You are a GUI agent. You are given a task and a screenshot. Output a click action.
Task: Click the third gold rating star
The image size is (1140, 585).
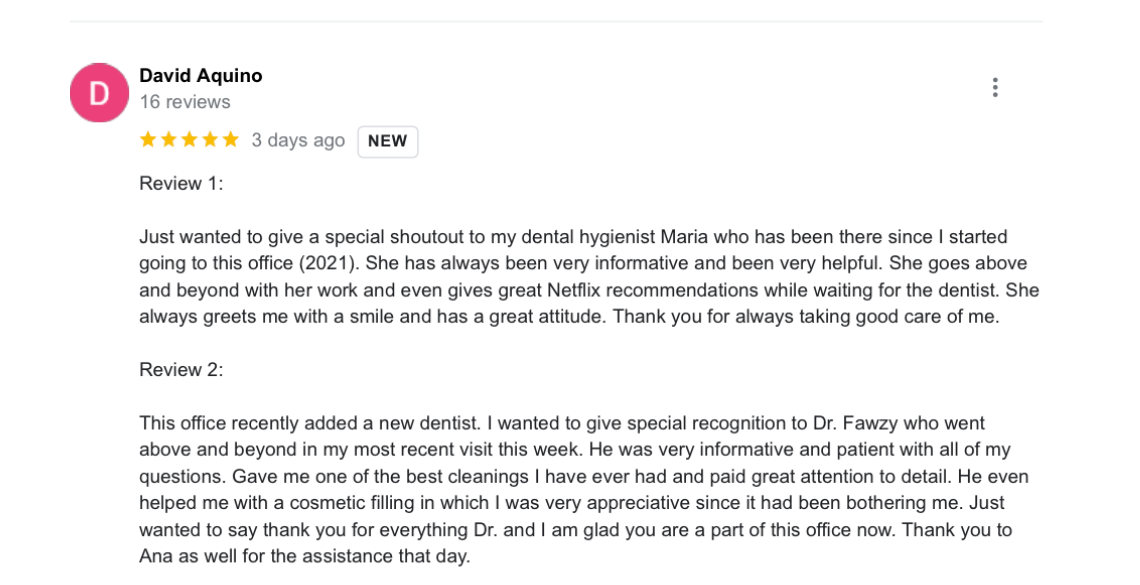[x=189, y=140]
